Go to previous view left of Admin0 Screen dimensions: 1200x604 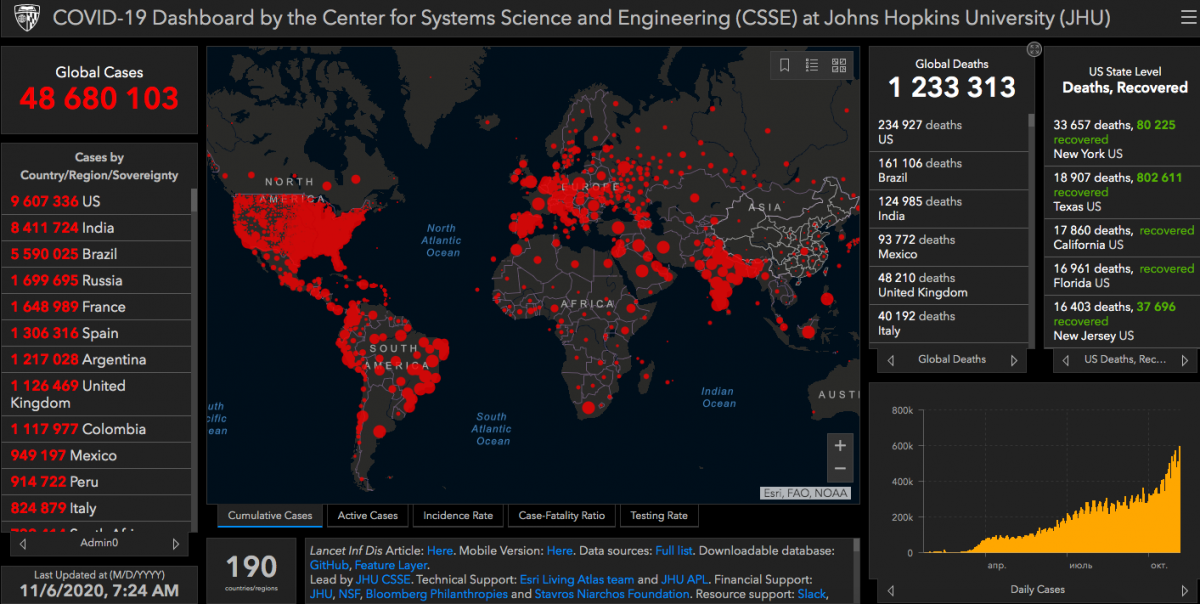click(x=23, y=544)
